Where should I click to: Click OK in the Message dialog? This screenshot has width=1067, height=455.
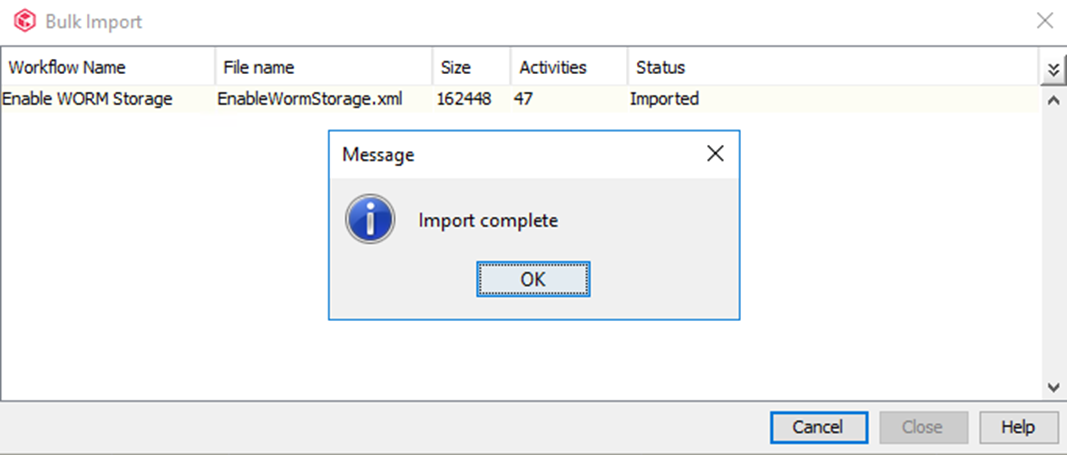533,279
